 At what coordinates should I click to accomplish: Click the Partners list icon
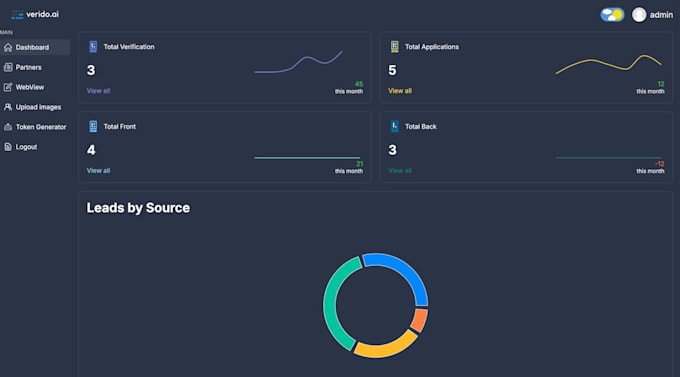pos(8,67)
